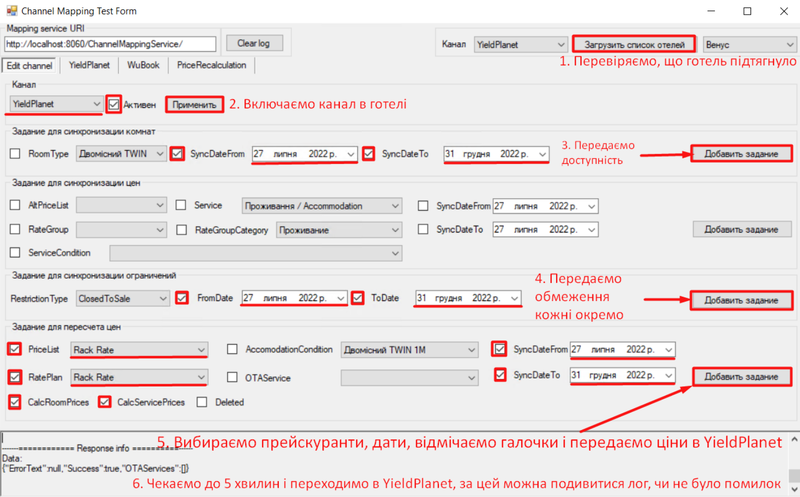Check the Deleted checkbox

click(x=202, y=402)
